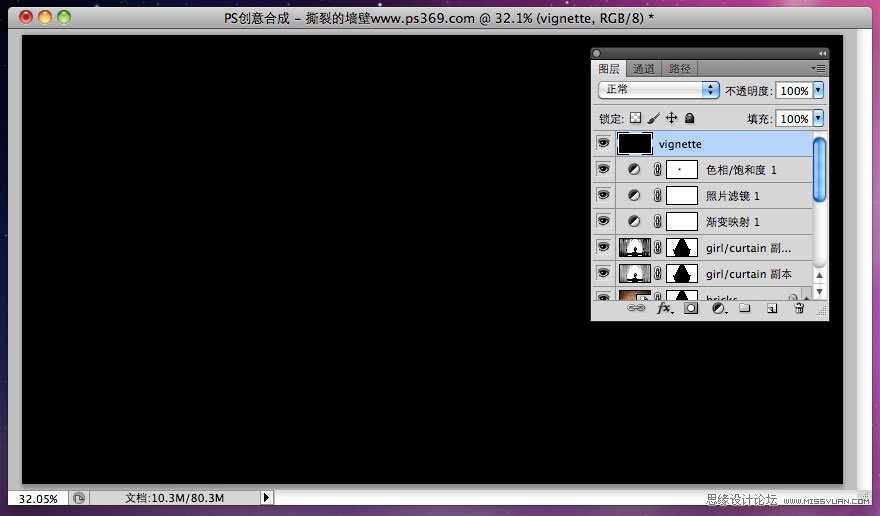Open status bar info popup triangle

point(267,497)
